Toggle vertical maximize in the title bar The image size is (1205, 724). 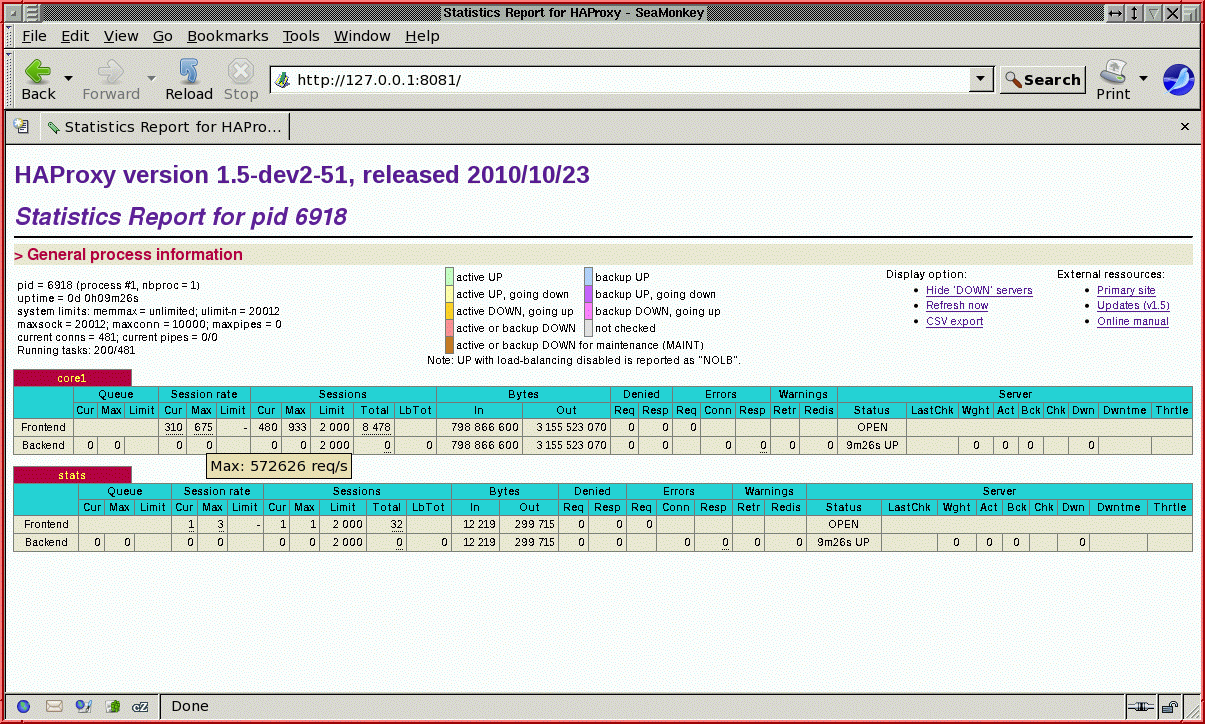coord(1134,13)
